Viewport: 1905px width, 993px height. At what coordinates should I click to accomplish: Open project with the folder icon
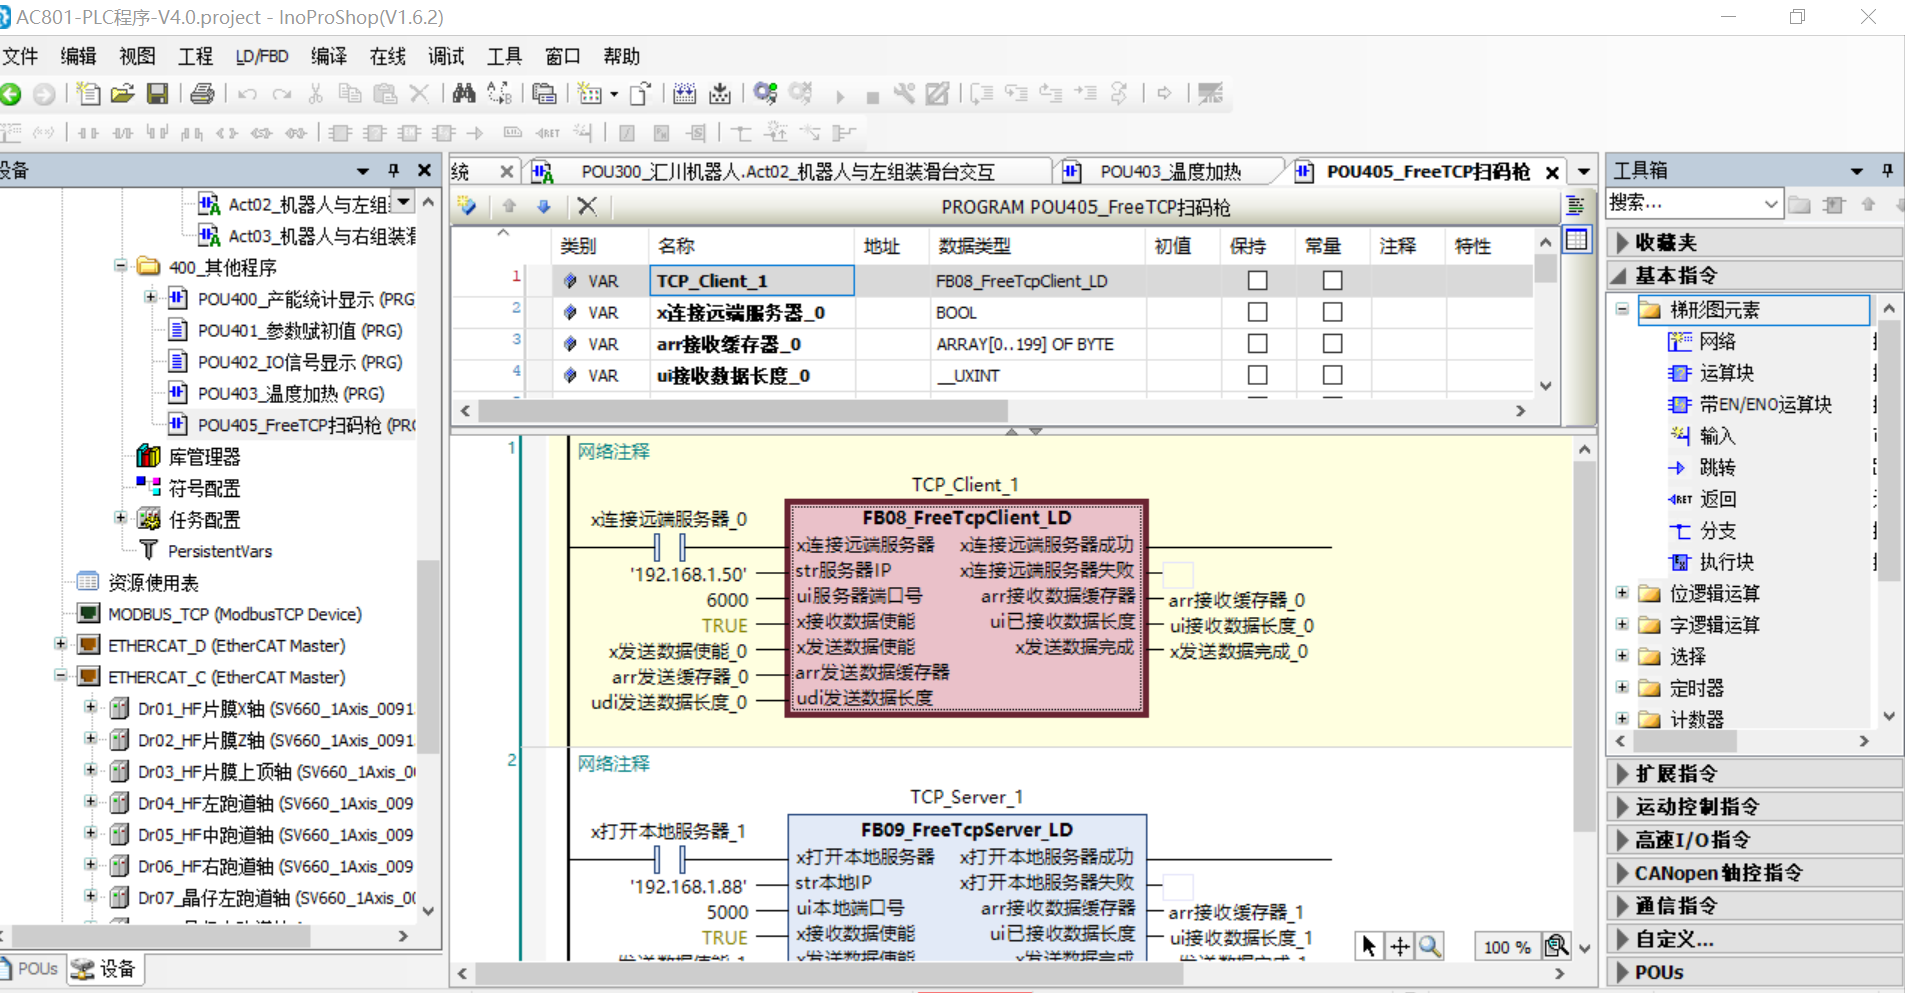tap(123, 94)
